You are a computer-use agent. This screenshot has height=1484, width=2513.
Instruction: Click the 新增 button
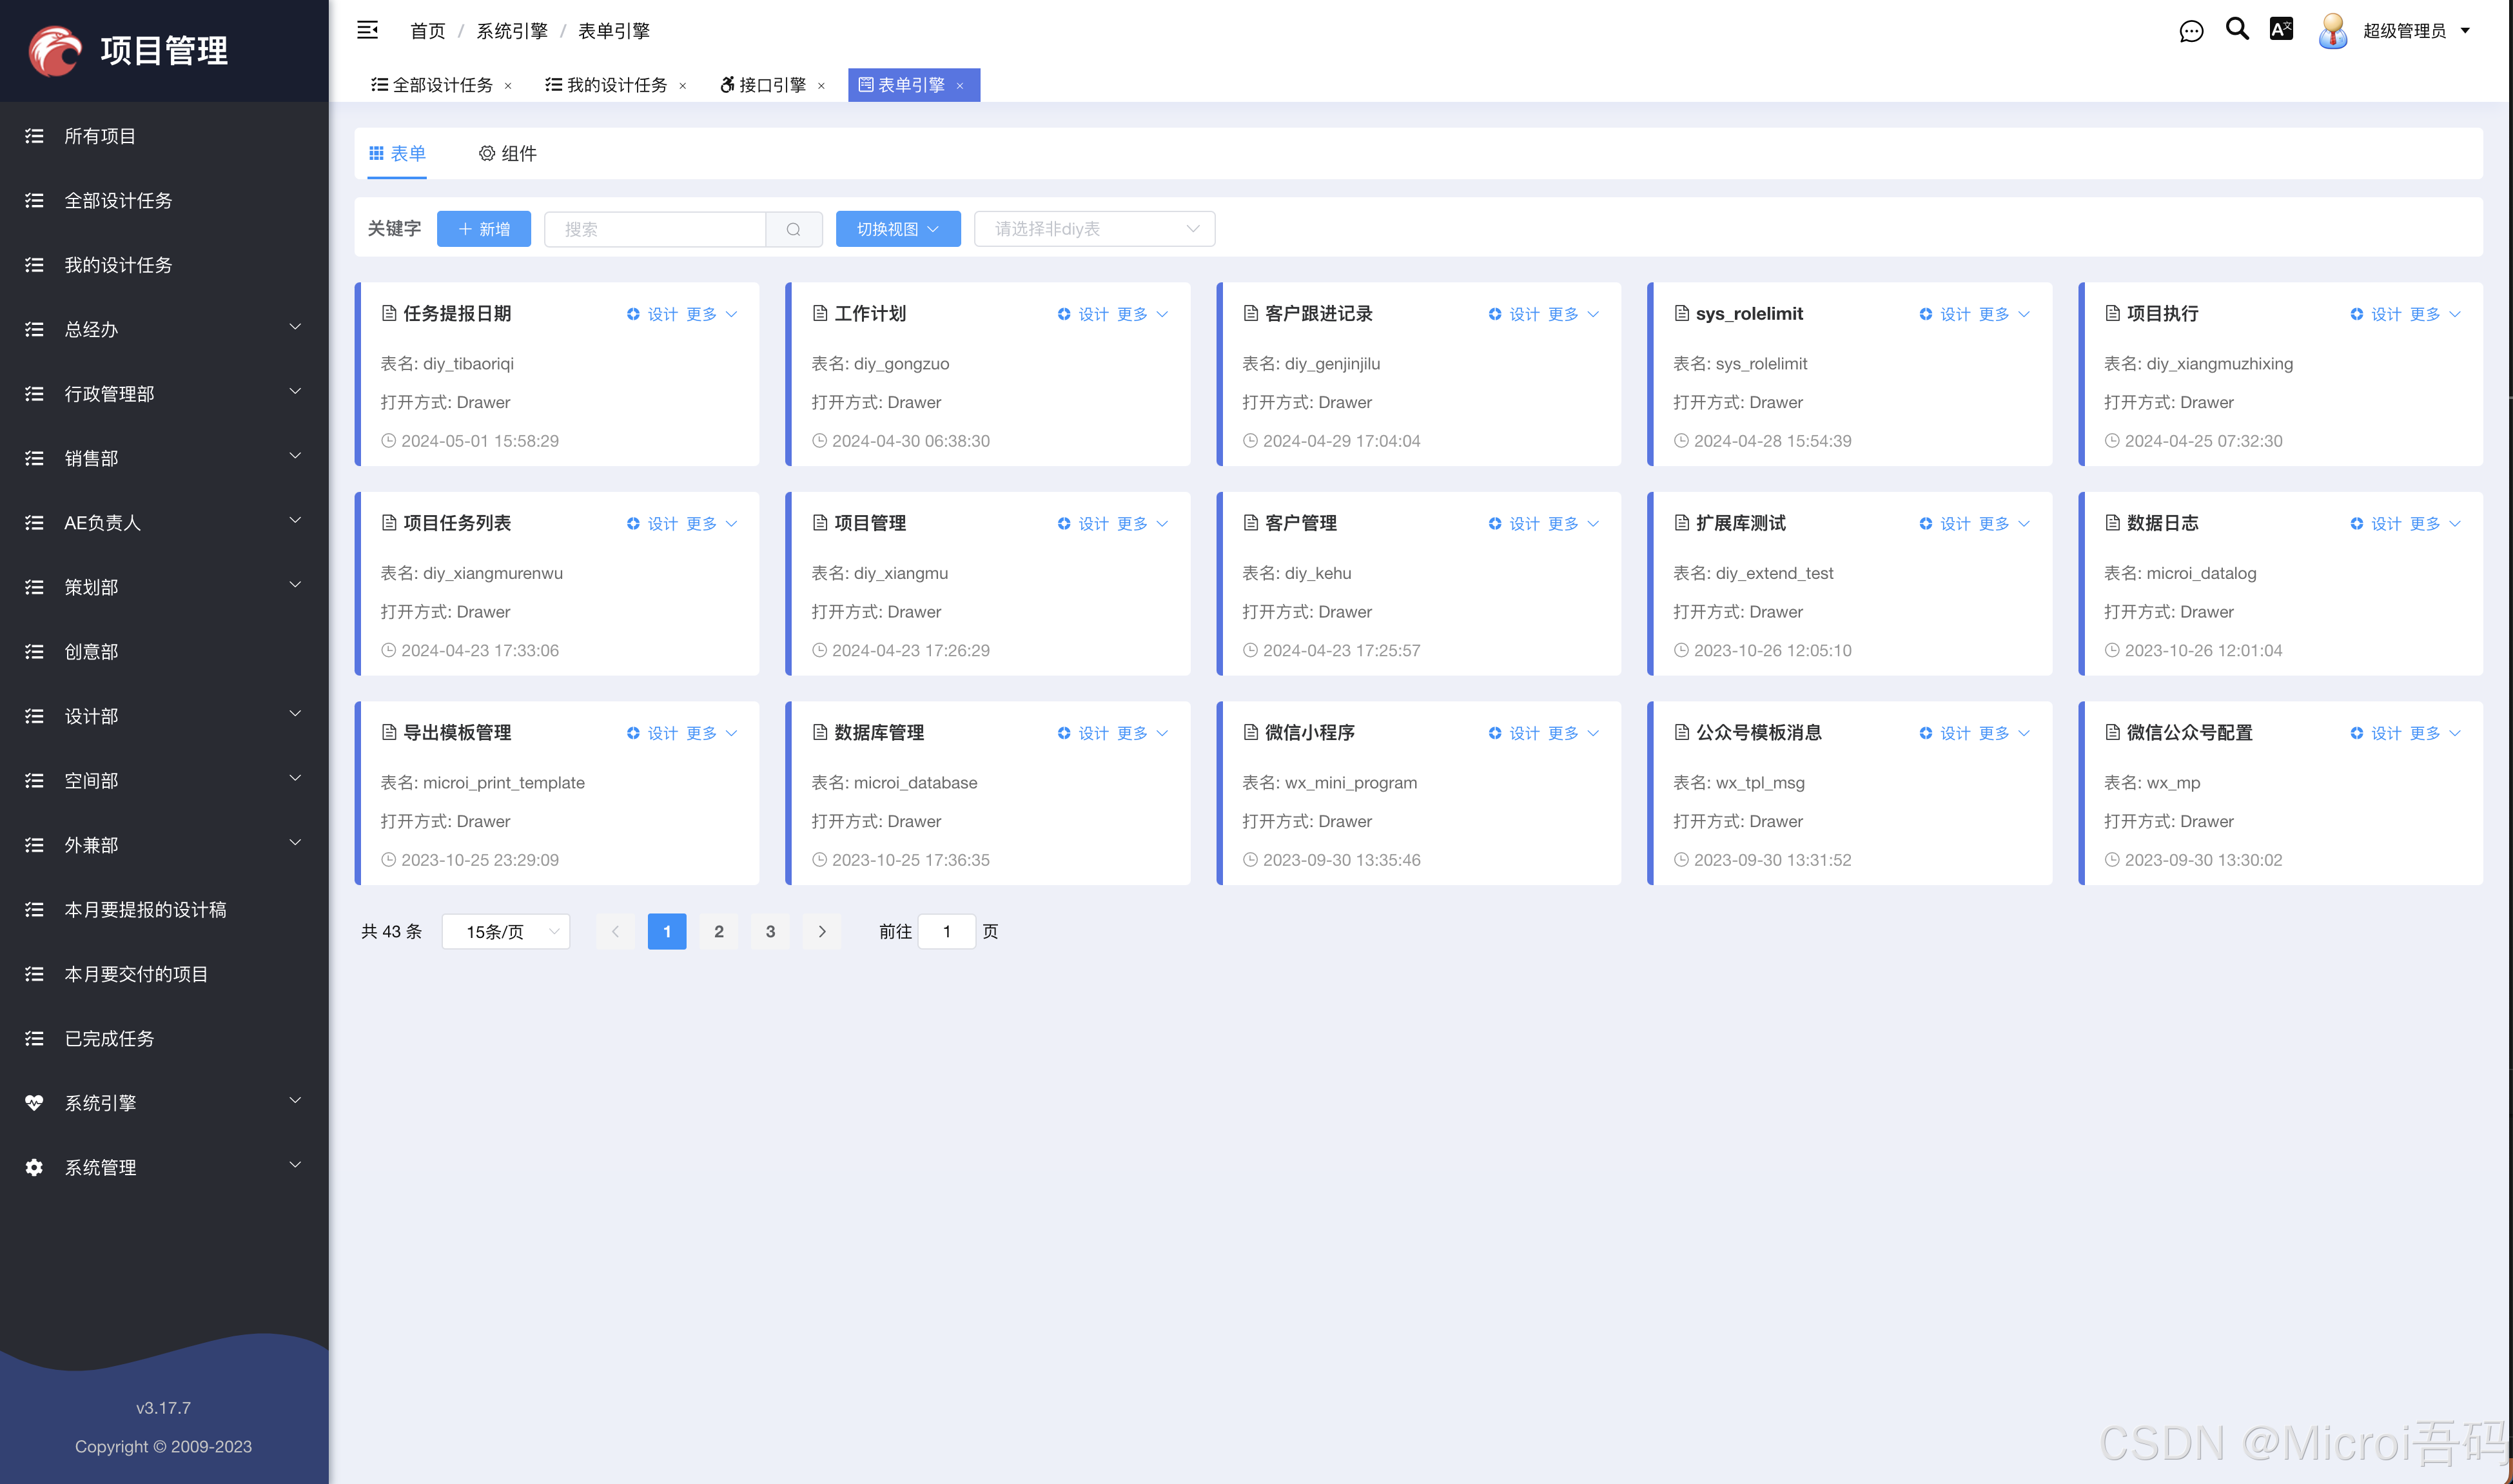click(483, 229)
